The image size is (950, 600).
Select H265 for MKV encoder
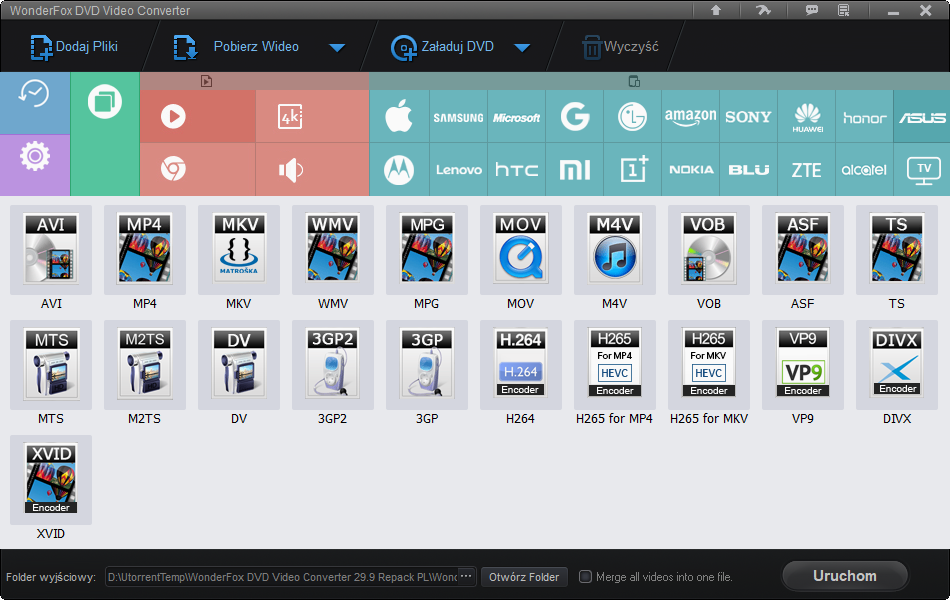(x=708, y=365)
